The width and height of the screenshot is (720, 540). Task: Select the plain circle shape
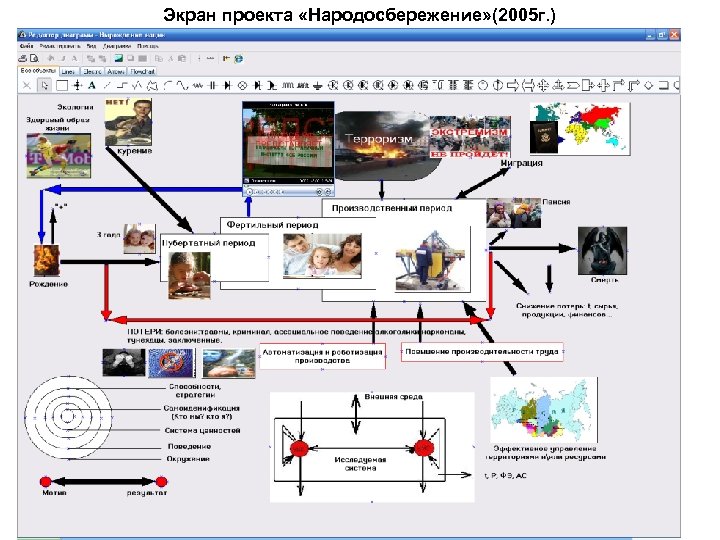(x=483, y=85)
